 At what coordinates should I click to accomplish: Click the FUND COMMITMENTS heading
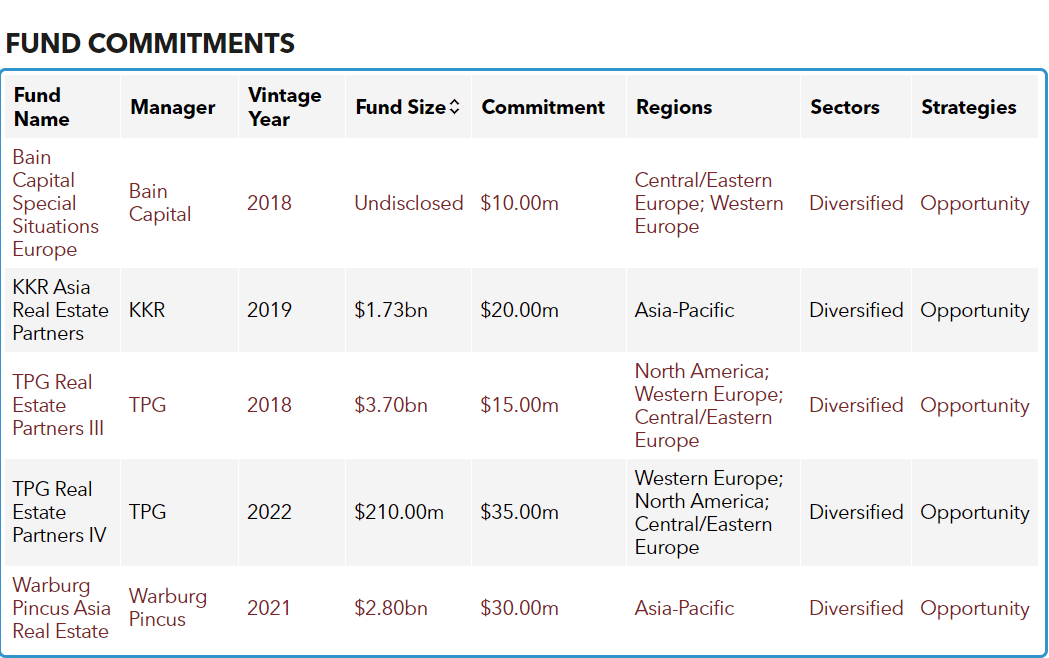pos(151,43)
